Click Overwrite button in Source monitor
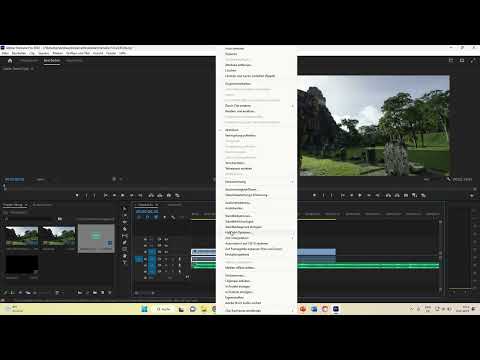This screenshot has height=360, width=480. pyautogui.click(x=160, y=195)
